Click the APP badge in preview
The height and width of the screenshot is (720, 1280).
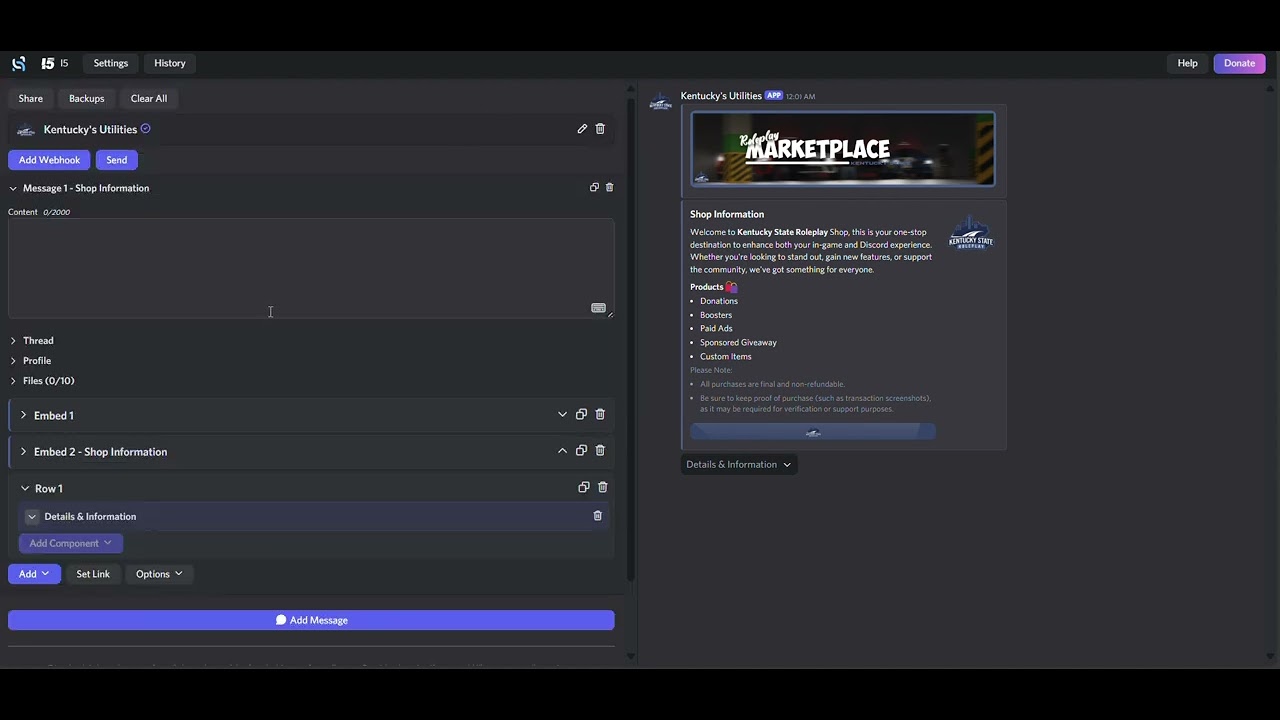click(774, 96)
